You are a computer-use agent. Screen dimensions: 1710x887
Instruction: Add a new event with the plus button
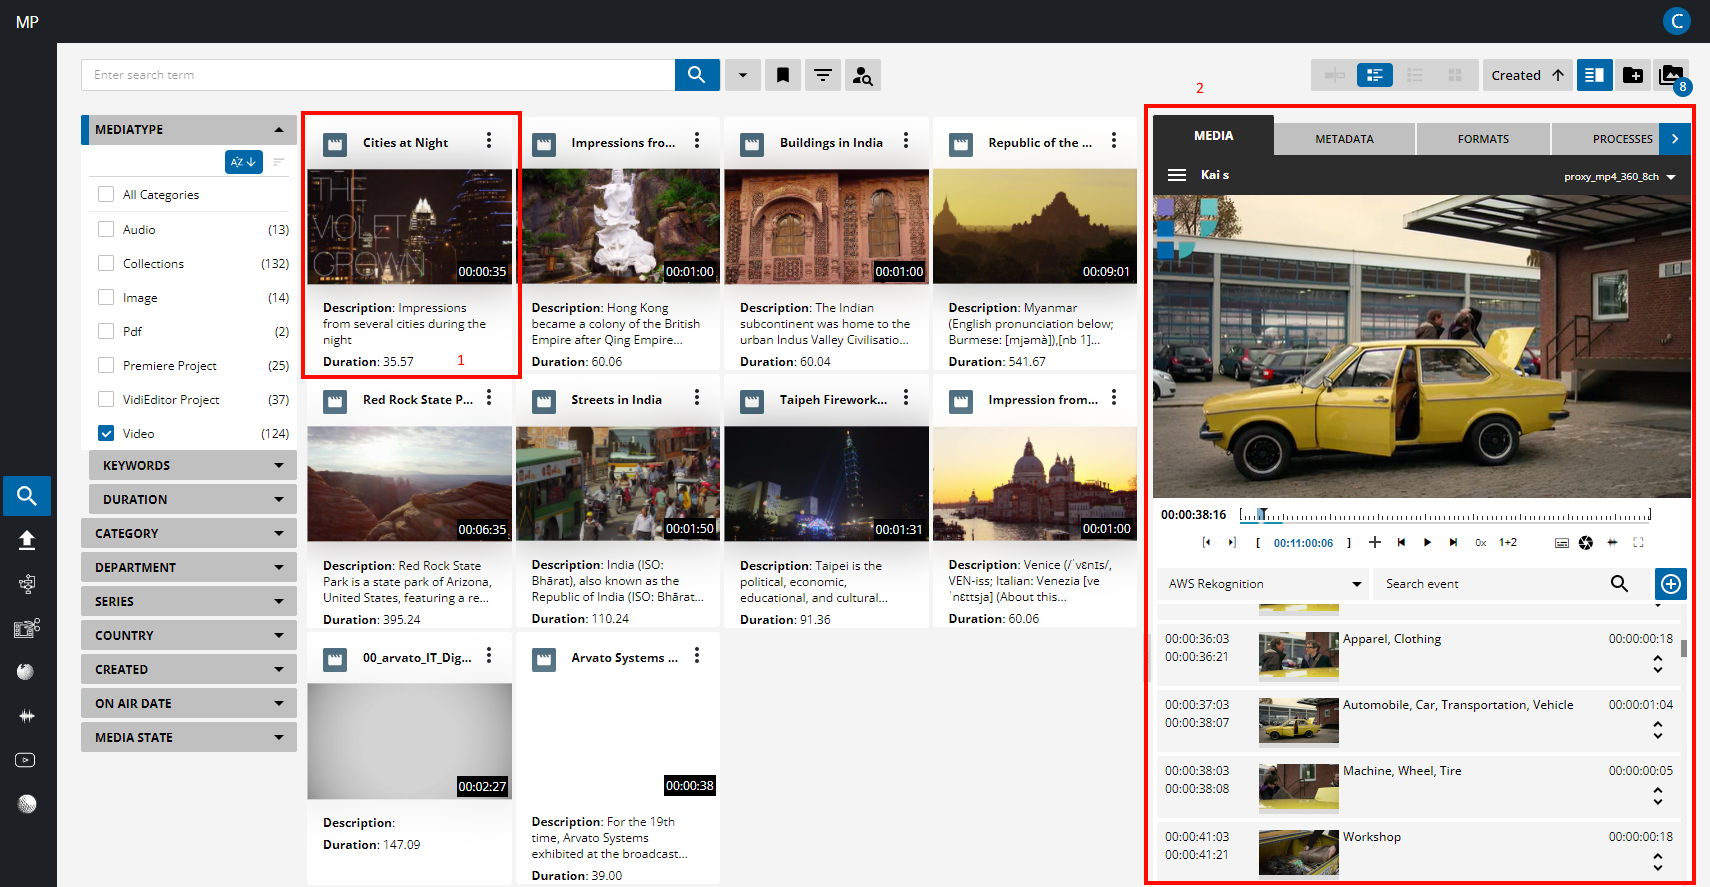(x=1670, y=584)
